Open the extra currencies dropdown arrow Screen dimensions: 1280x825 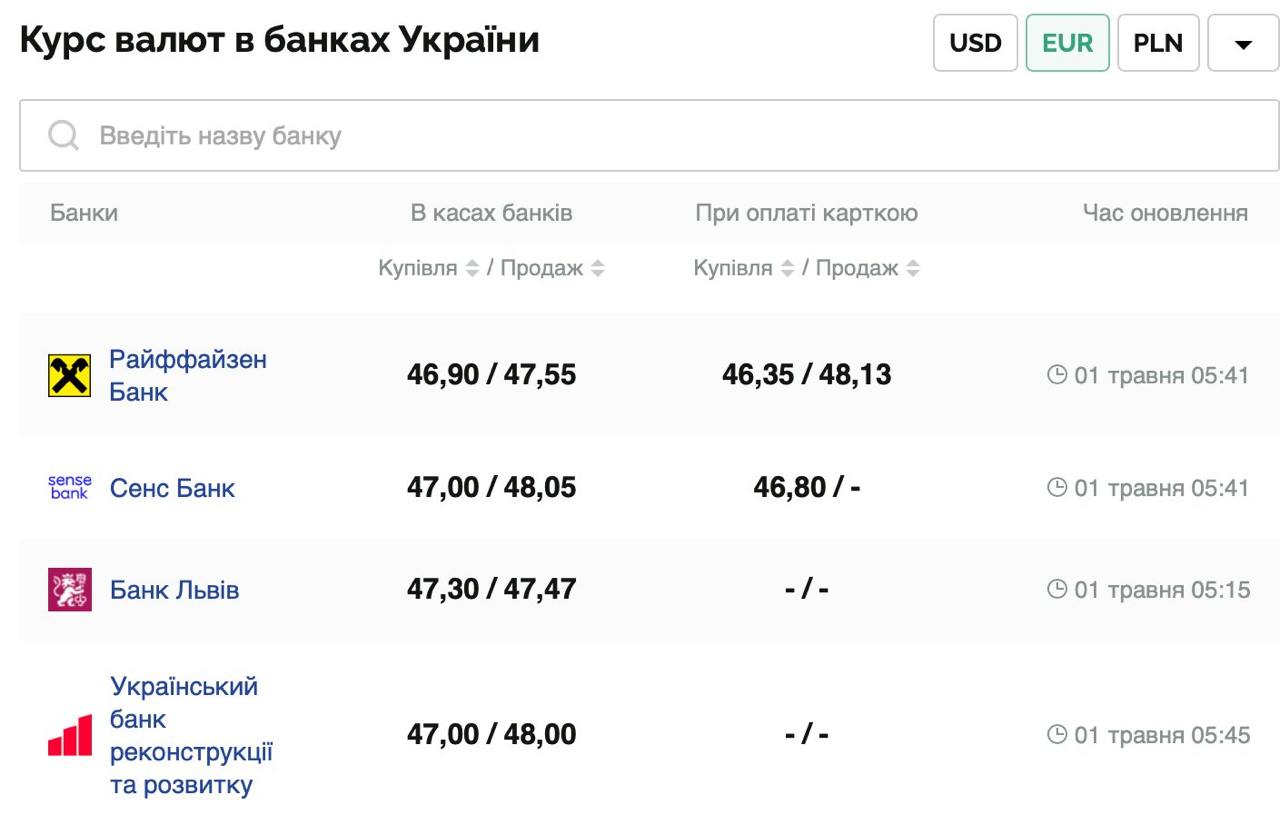point(1243,43)
